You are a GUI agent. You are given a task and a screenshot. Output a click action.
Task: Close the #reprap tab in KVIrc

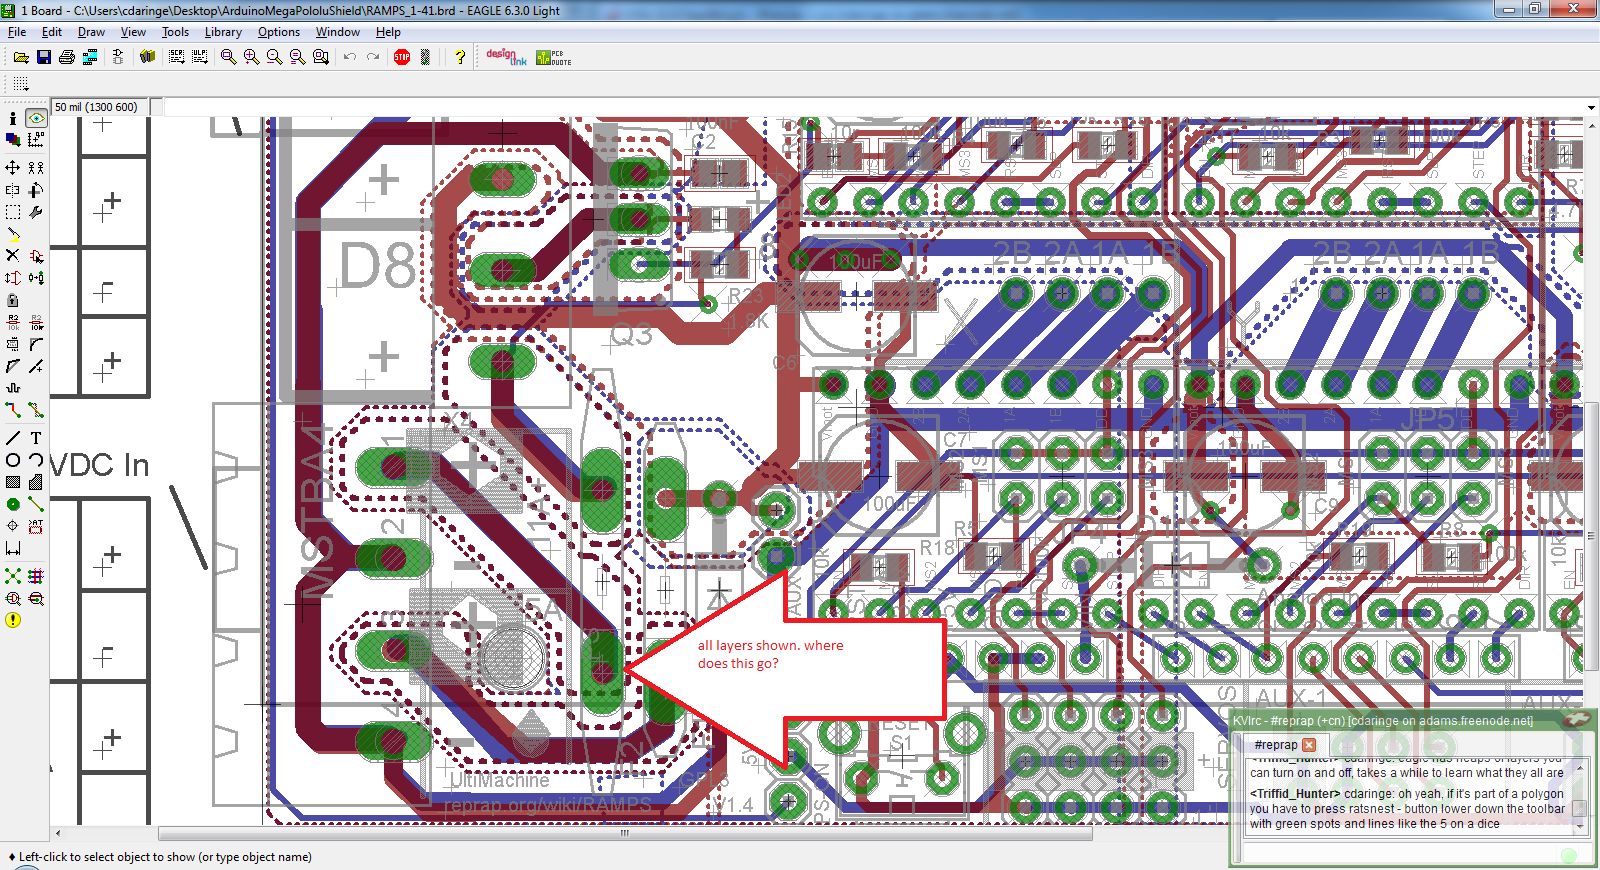1309,745
